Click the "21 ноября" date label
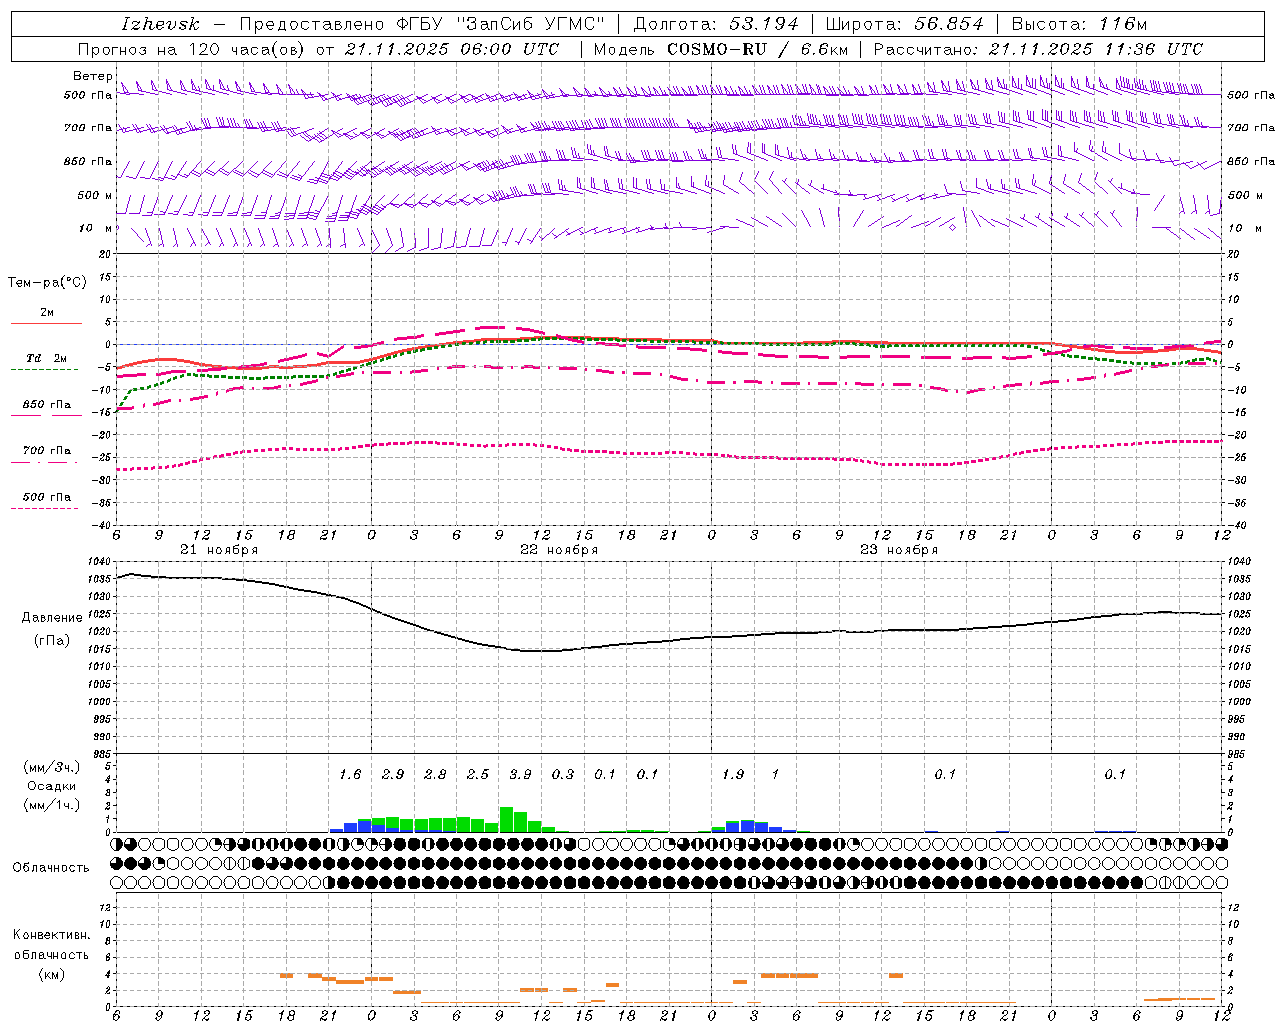Screen dimensions: 1280x1024 [x=219, y=550]
